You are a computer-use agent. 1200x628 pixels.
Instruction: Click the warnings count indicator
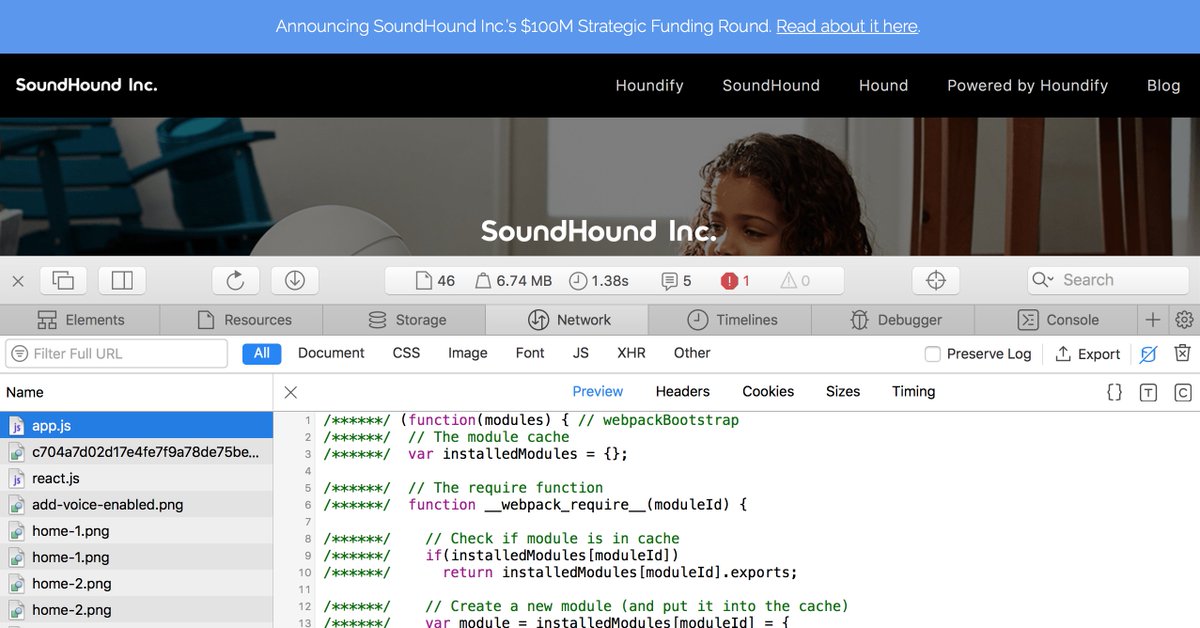tap(795, 281)
